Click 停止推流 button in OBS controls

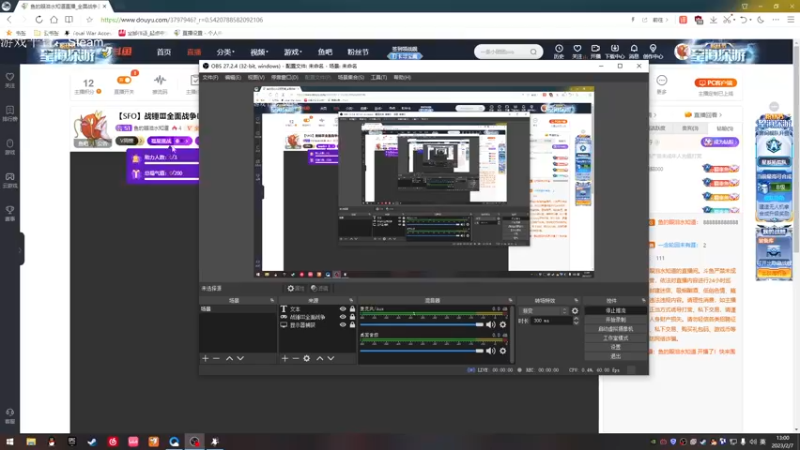616,311
